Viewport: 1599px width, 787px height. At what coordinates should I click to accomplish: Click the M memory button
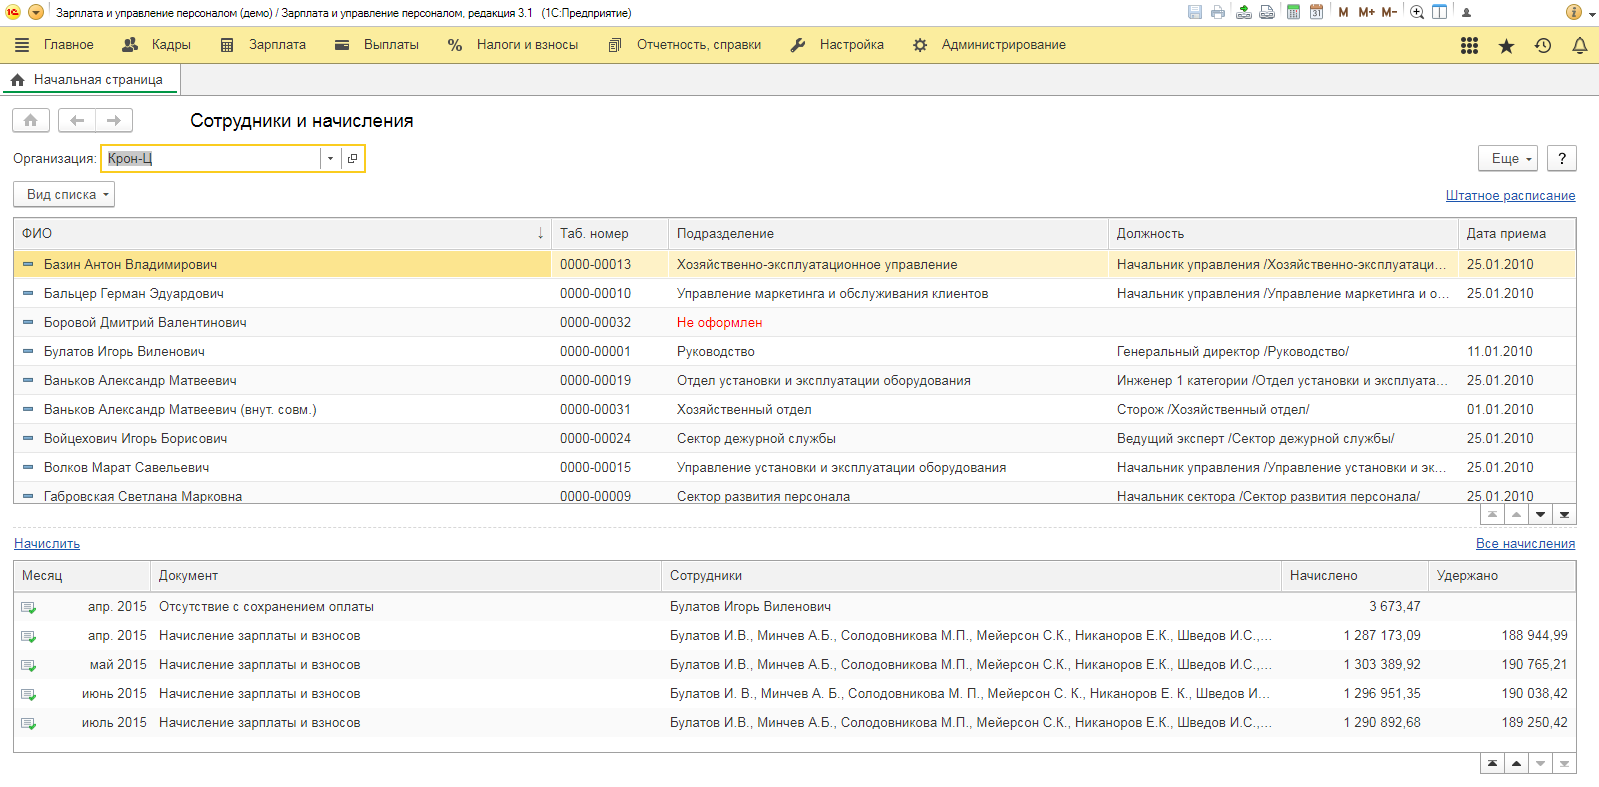click(1343, 12)
